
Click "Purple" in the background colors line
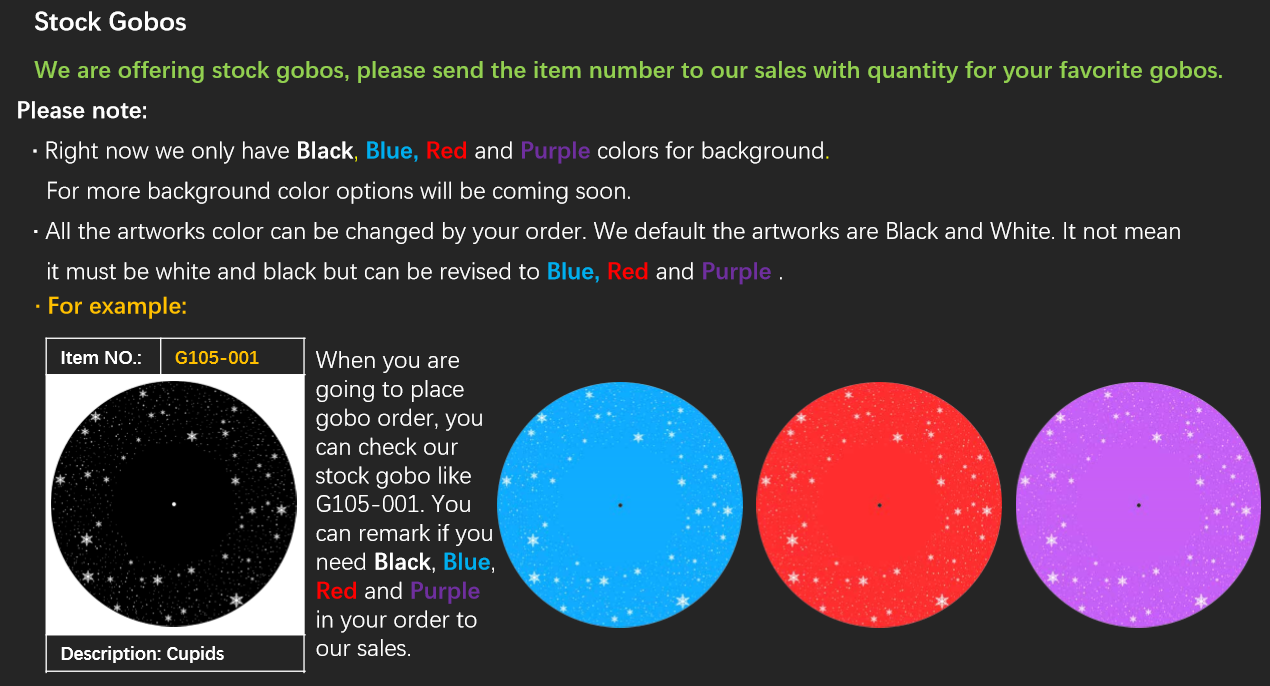pyautogui.click(x=555, y=151)
